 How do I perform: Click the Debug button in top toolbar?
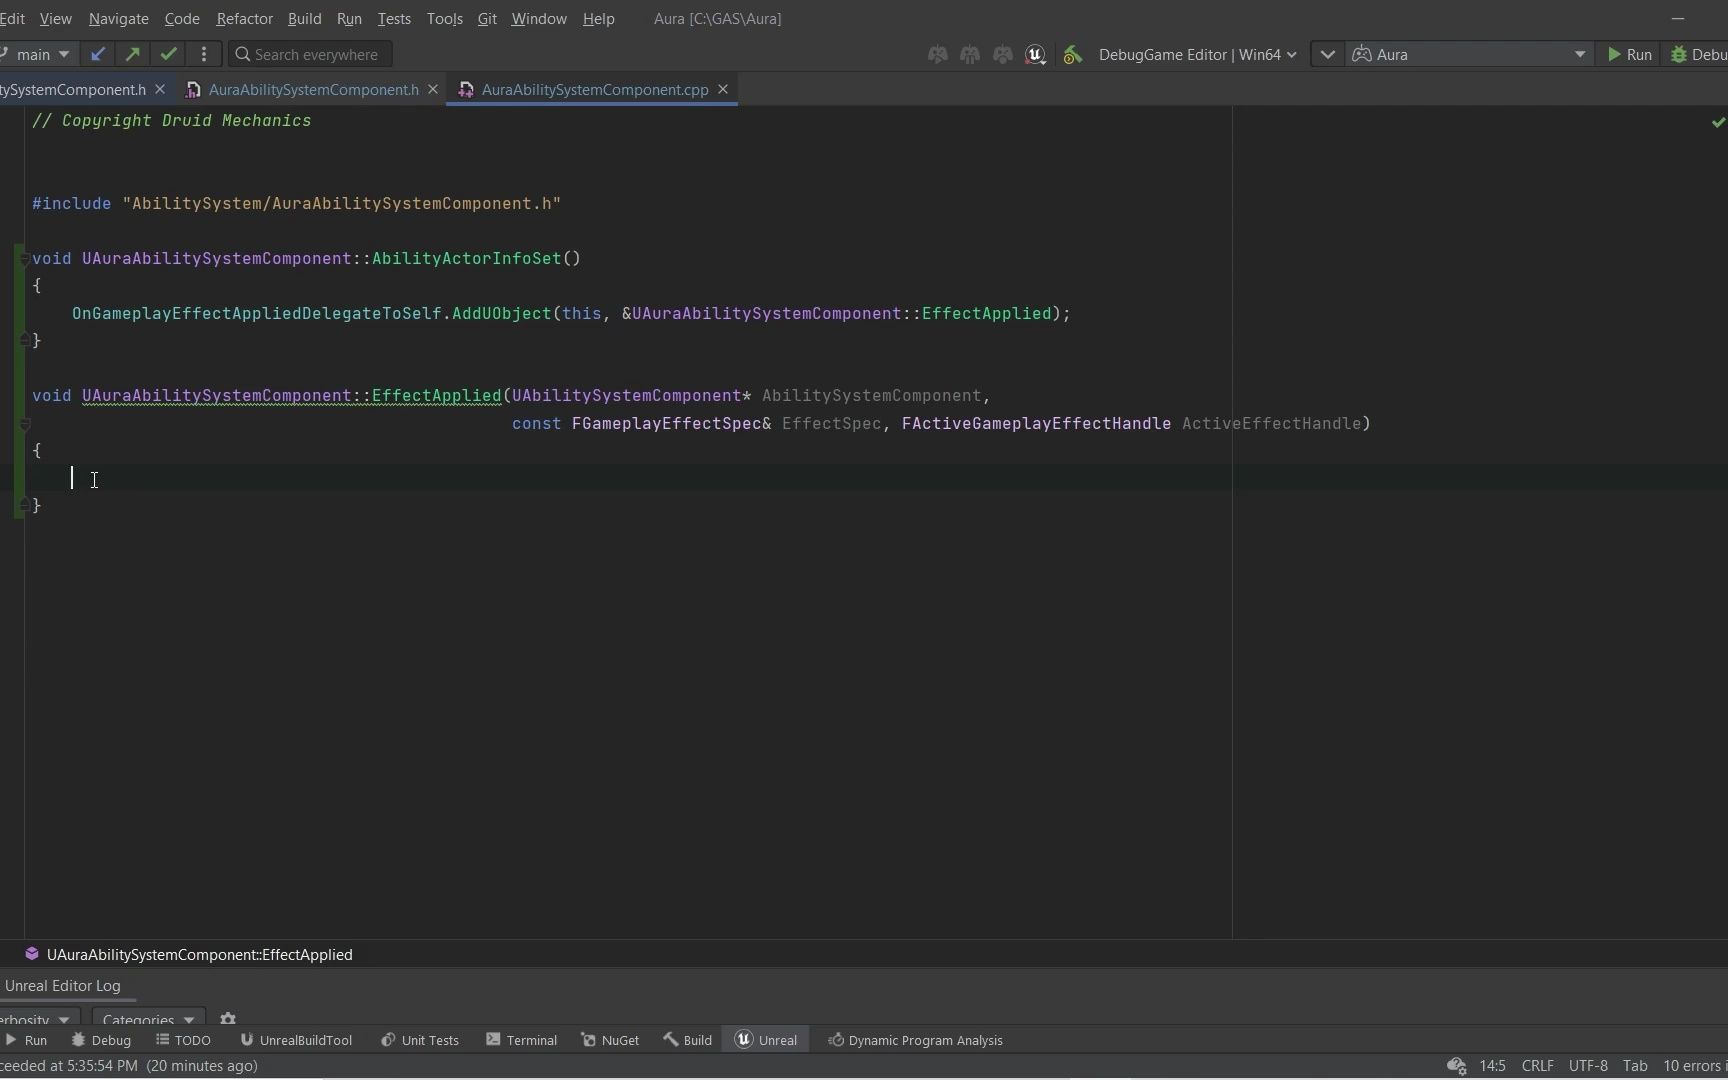click(x=1698, y=55)
